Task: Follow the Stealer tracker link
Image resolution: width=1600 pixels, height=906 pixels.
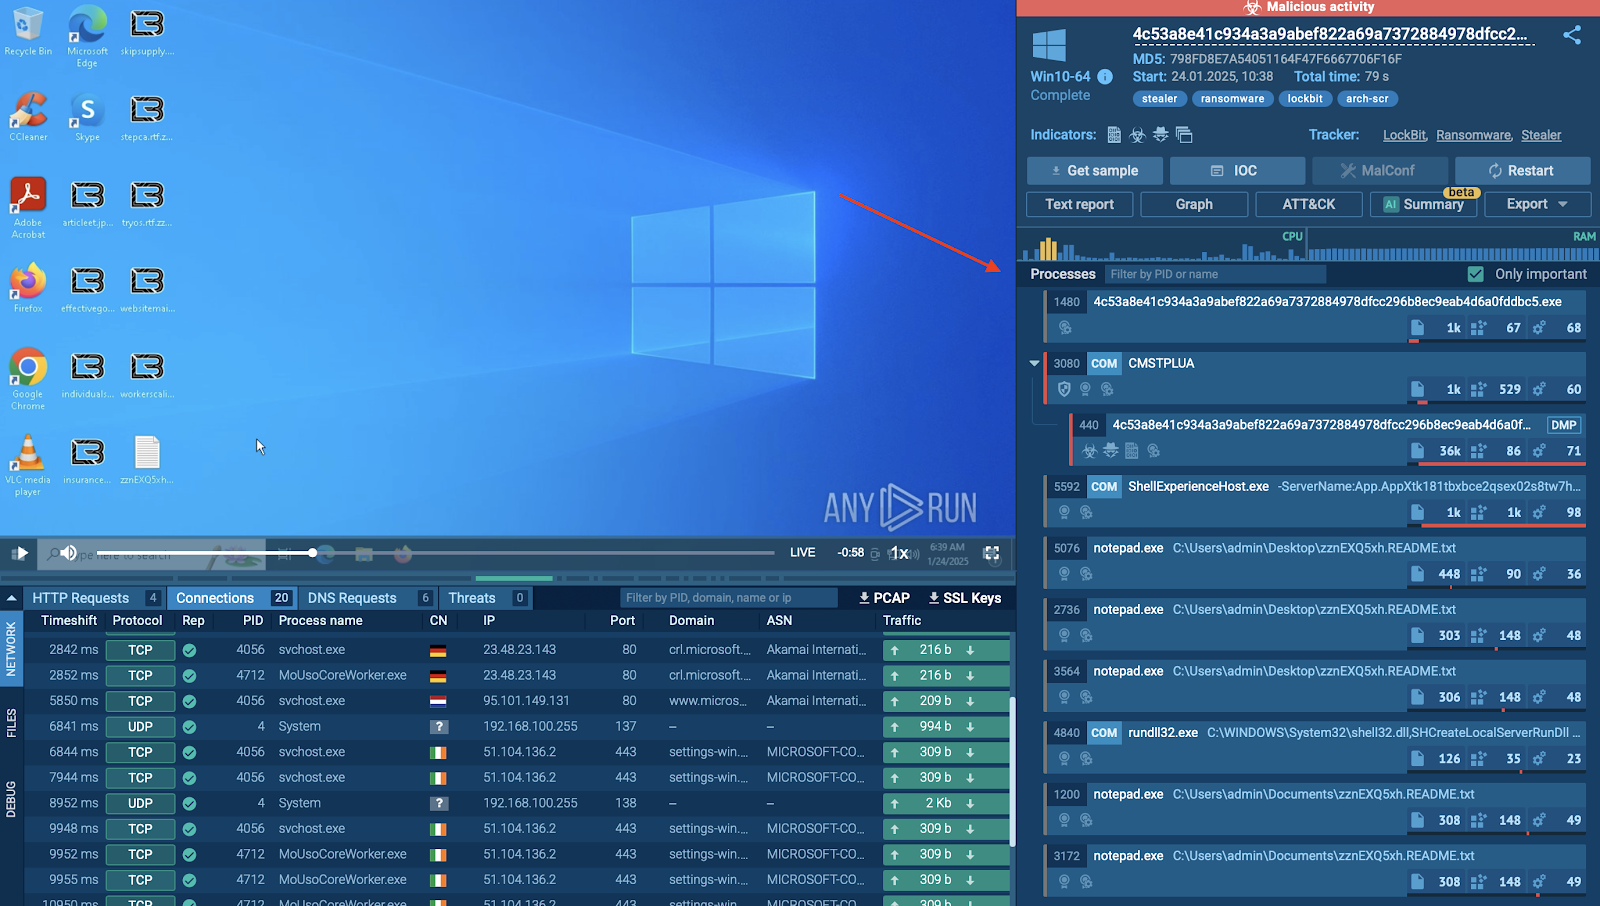Action: click(x=1541, y=135)
